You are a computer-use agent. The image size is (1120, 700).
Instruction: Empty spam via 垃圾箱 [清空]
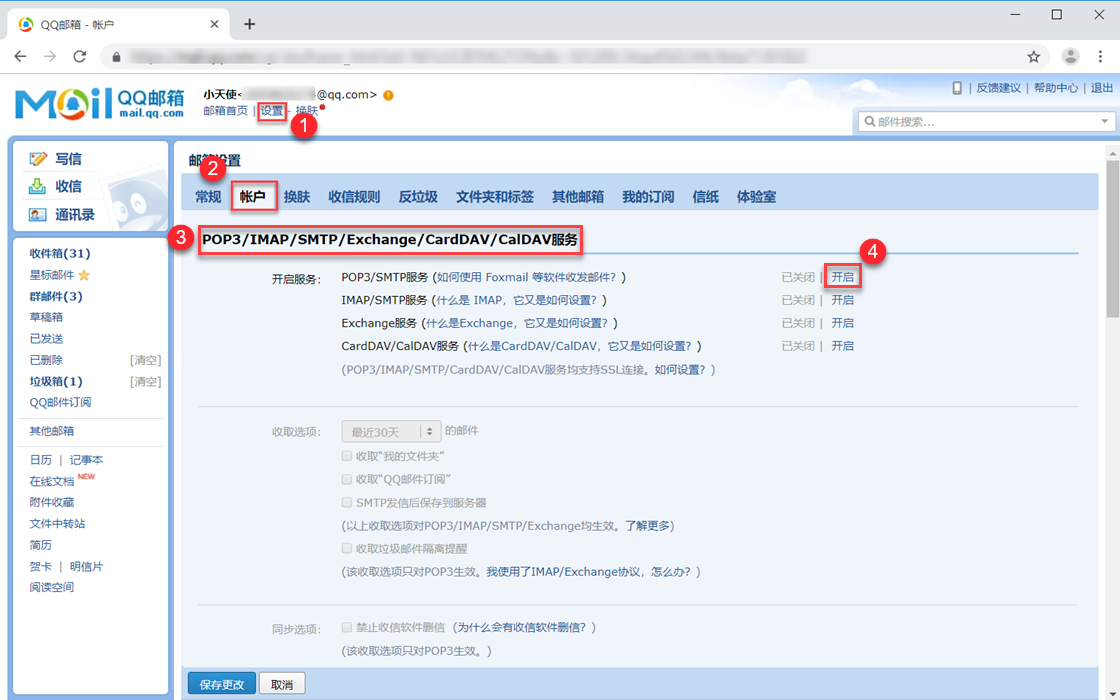(145, 381)
